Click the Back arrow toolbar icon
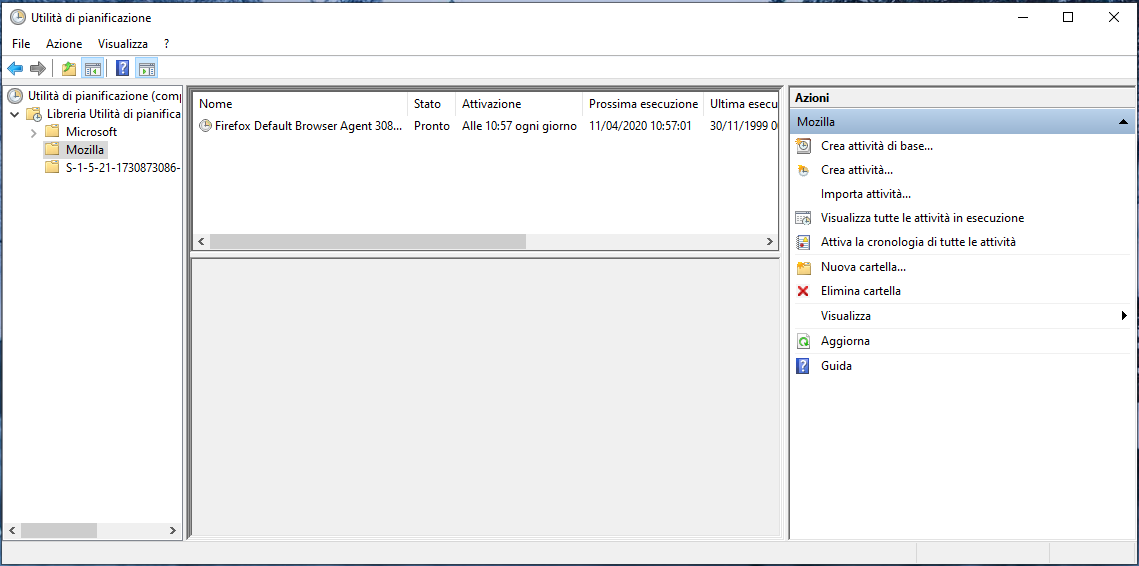Screen dimensions: 1139x566 click(x=15, y=68)
